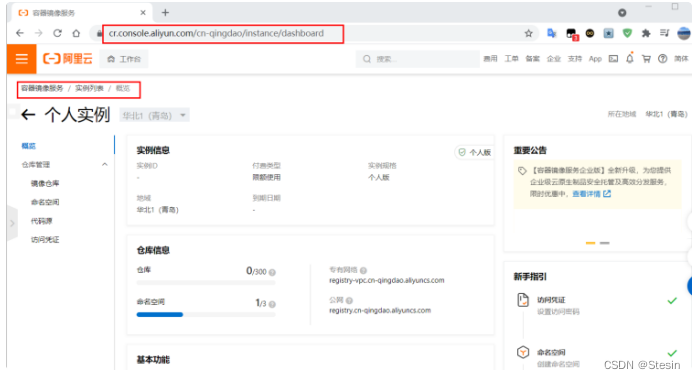This screenshot has height=379, width=695.
Task: Open Cloud Shell terminal icon
Action: pos(613,59)
